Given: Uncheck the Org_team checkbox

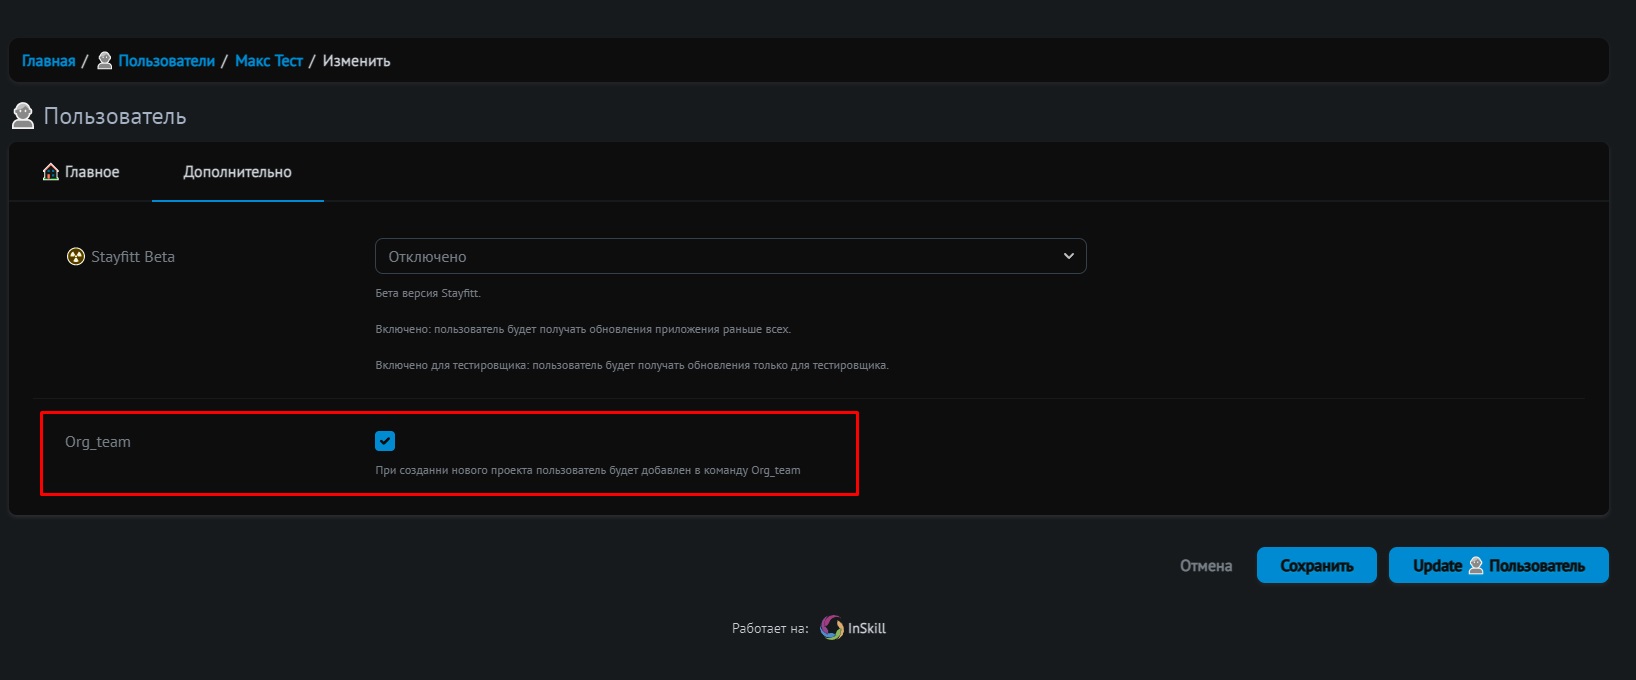Looking at the screenshot, I should (385, 441).
